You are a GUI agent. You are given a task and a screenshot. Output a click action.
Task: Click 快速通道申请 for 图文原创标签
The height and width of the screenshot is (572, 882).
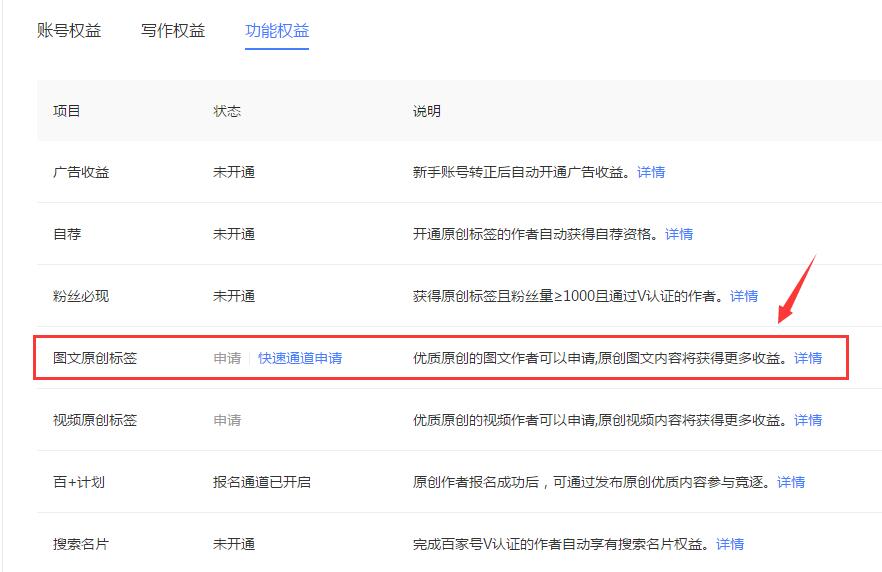coord(300,358)
